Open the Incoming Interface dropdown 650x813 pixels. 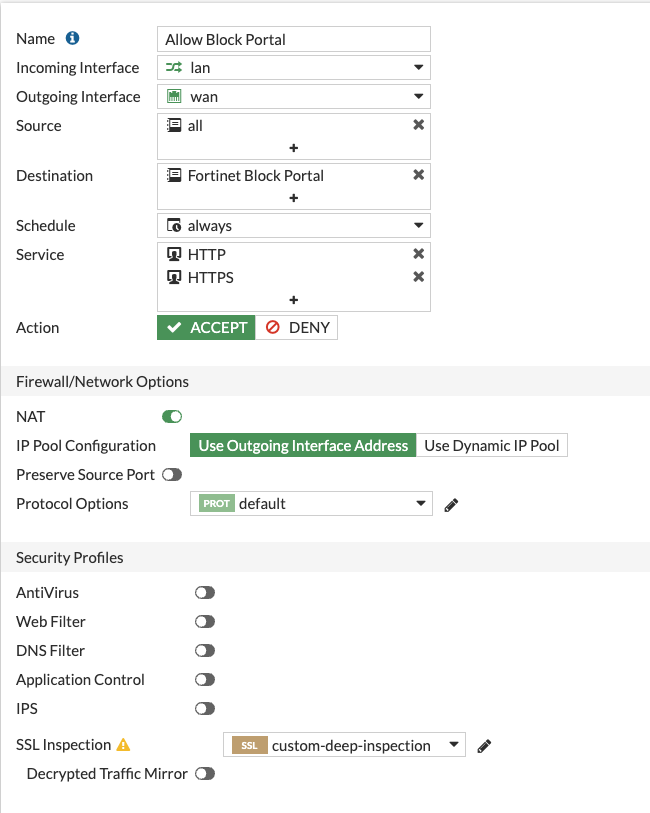click(294, 68)
